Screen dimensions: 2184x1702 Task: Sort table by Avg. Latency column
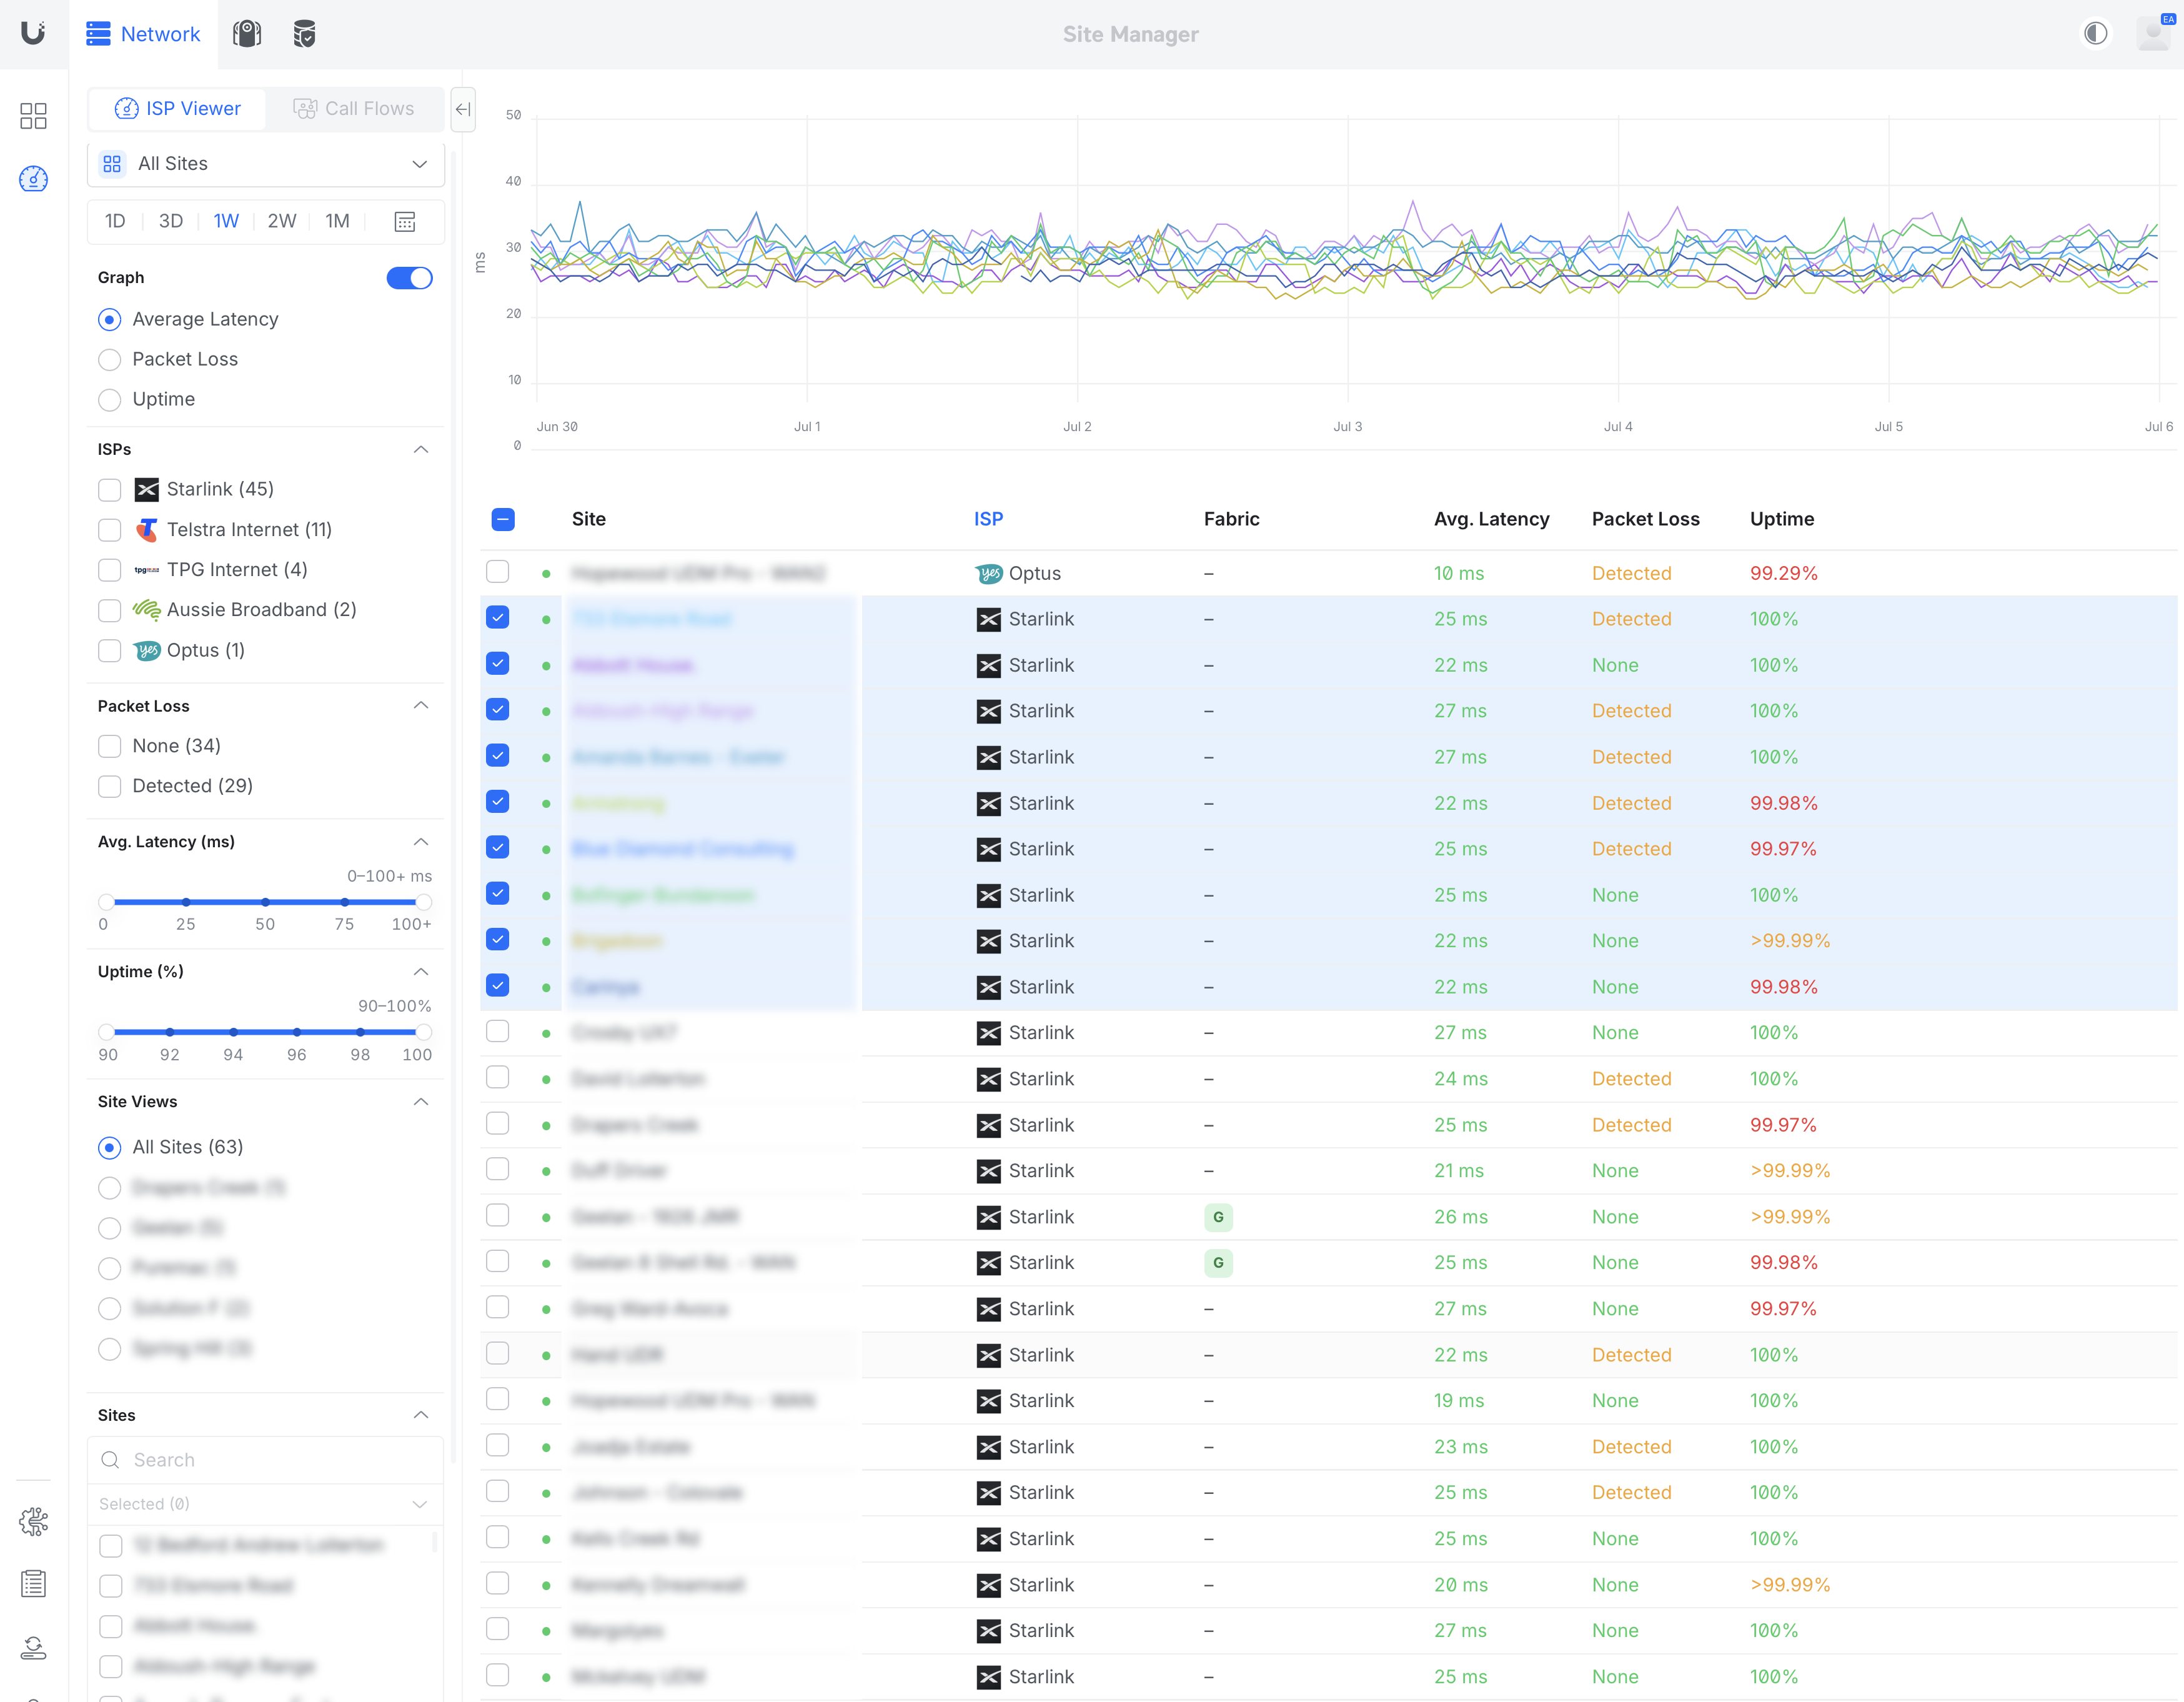[1491, 519]
